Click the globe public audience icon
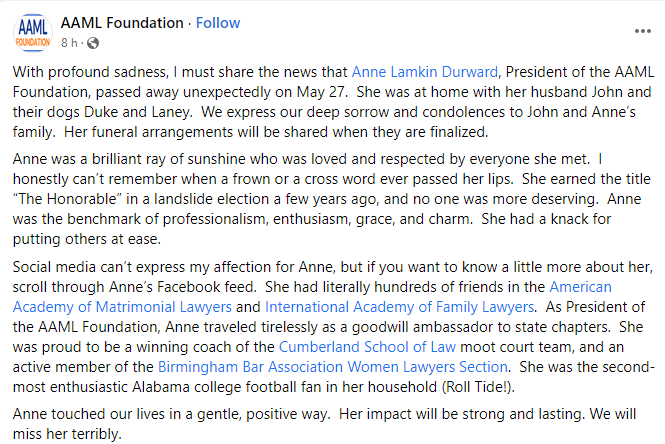The image size is (665, 444). [93, 42]
